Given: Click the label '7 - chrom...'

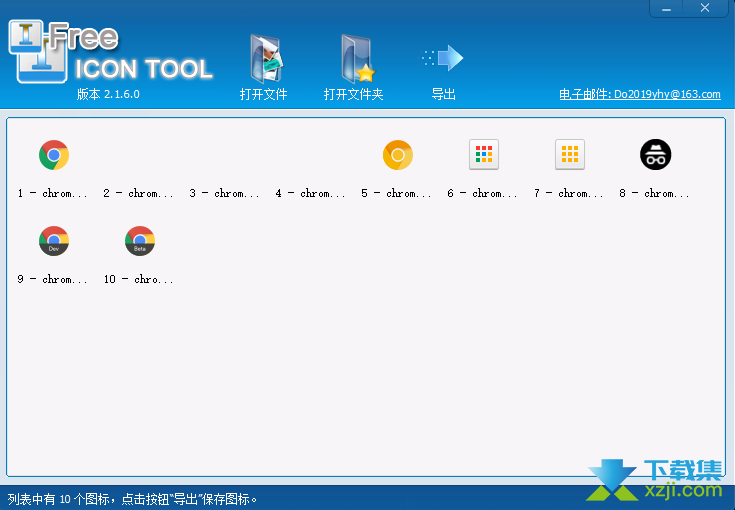Looking at the screenshot, I should (x=568, y=193).
